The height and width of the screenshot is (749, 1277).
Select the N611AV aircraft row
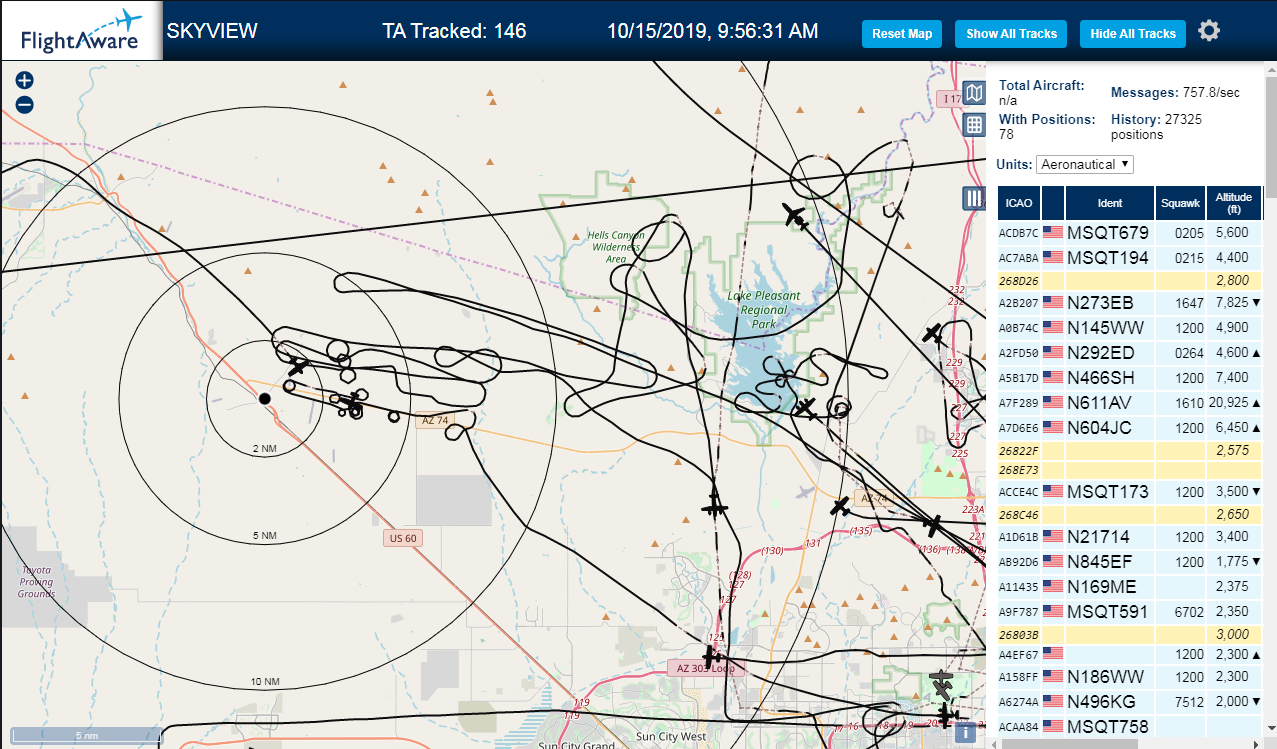pos(1130,402)
